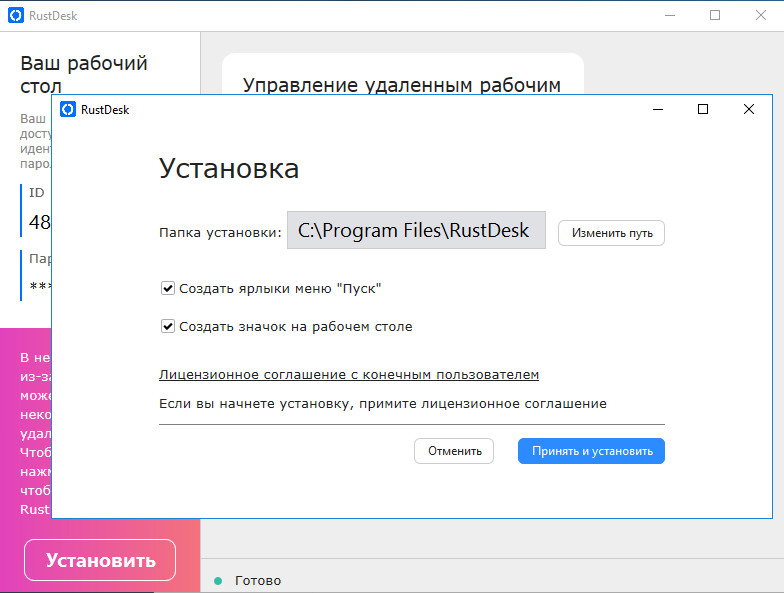Cancel installation with "Отменить" button
The width and height of the screenshot is (784, 593).
pos(454,451)
